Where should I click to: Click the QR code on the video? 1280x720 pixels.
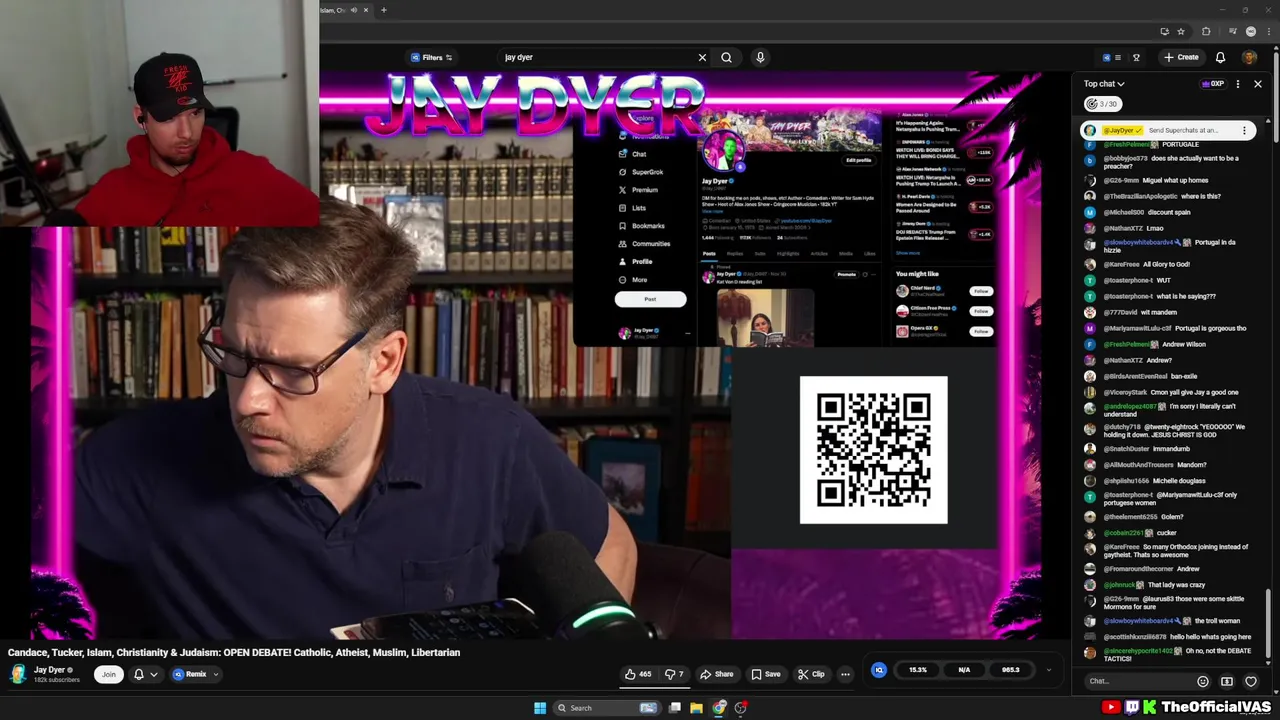873,450
